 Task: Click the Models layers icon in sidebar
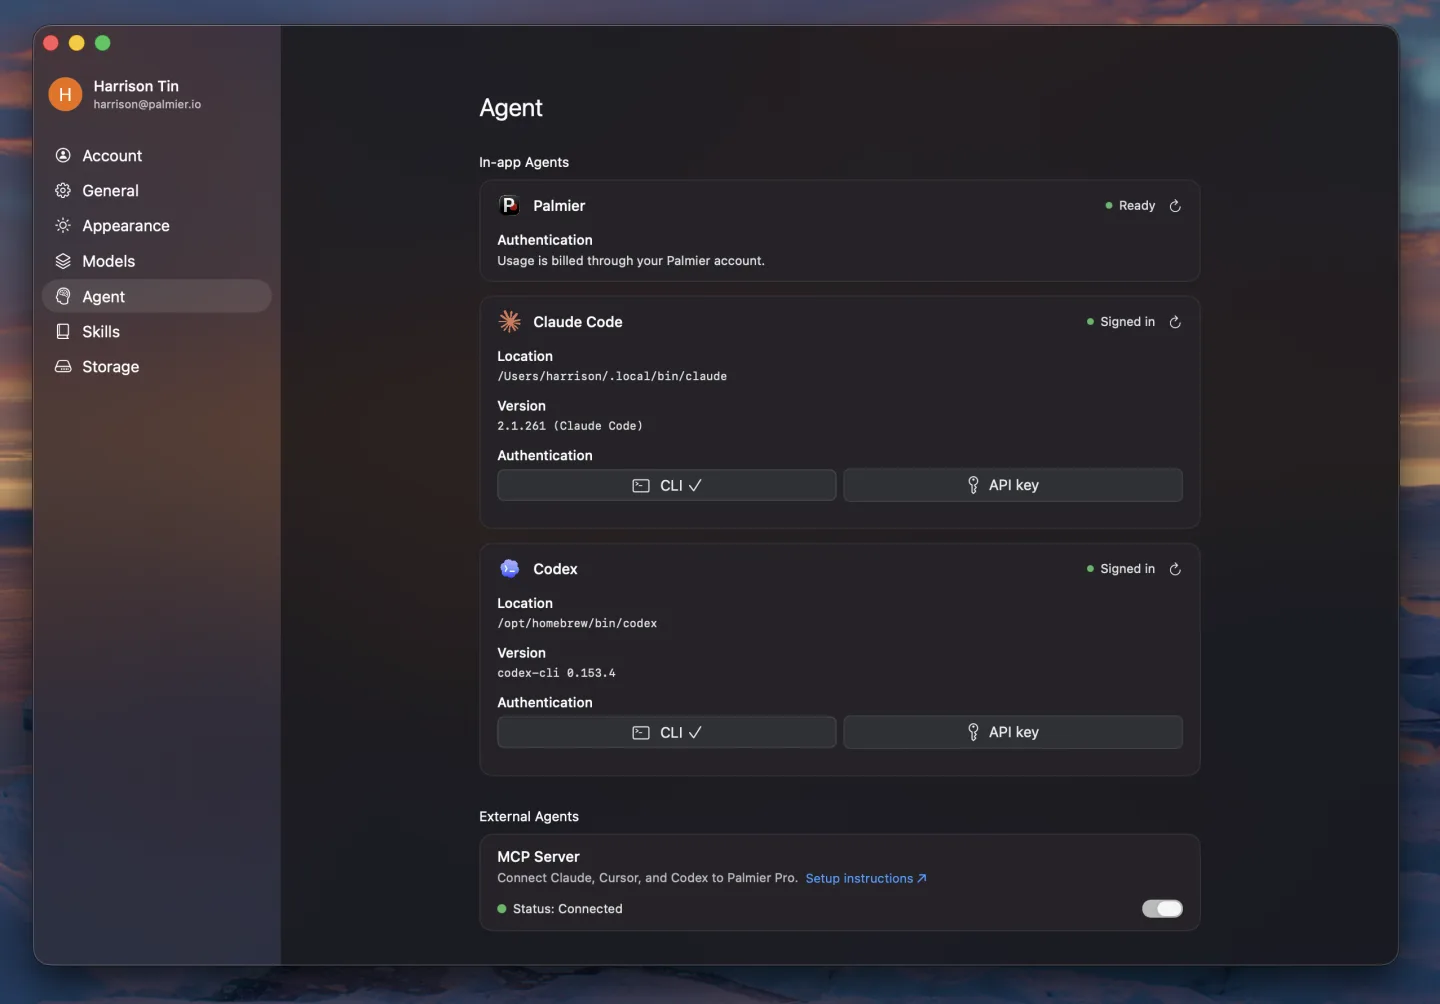63,261
